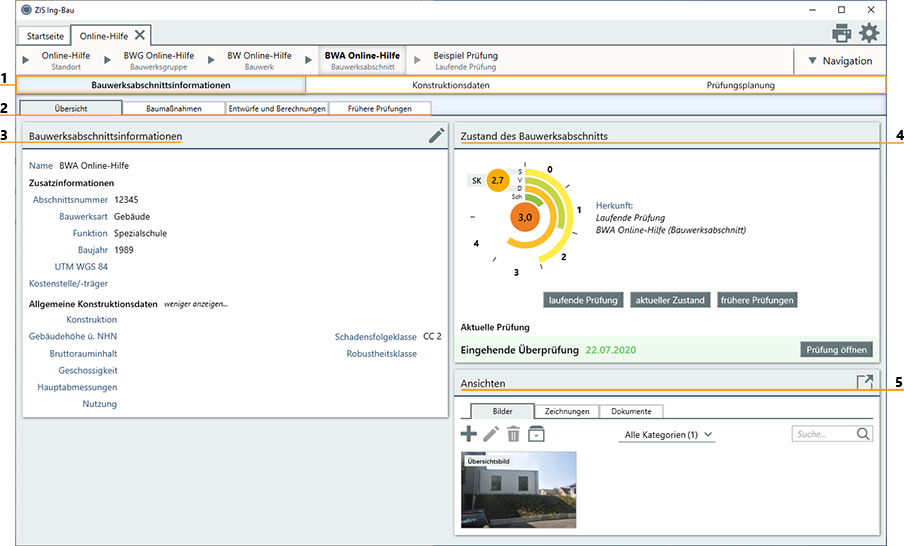Add a new image with plus icon

point(468,434)
